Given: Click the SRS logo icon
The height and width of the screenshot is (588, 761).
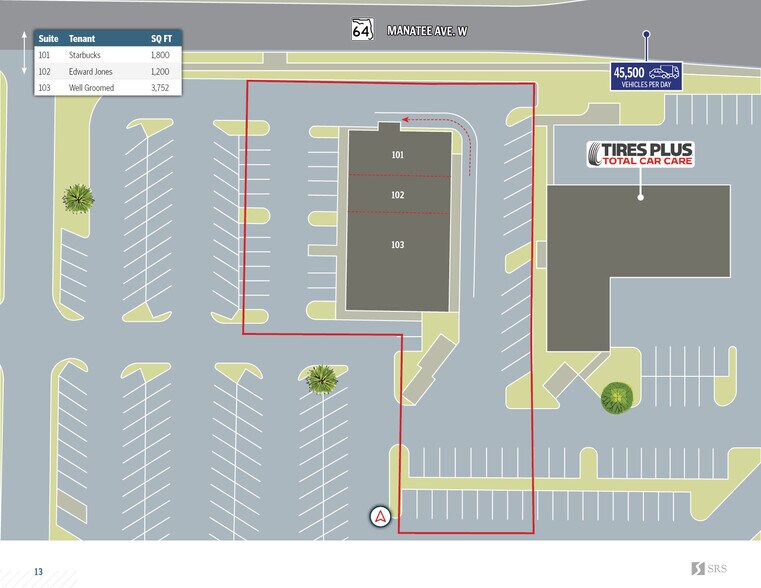Looking at the screenshot, I should pos(698,568).
